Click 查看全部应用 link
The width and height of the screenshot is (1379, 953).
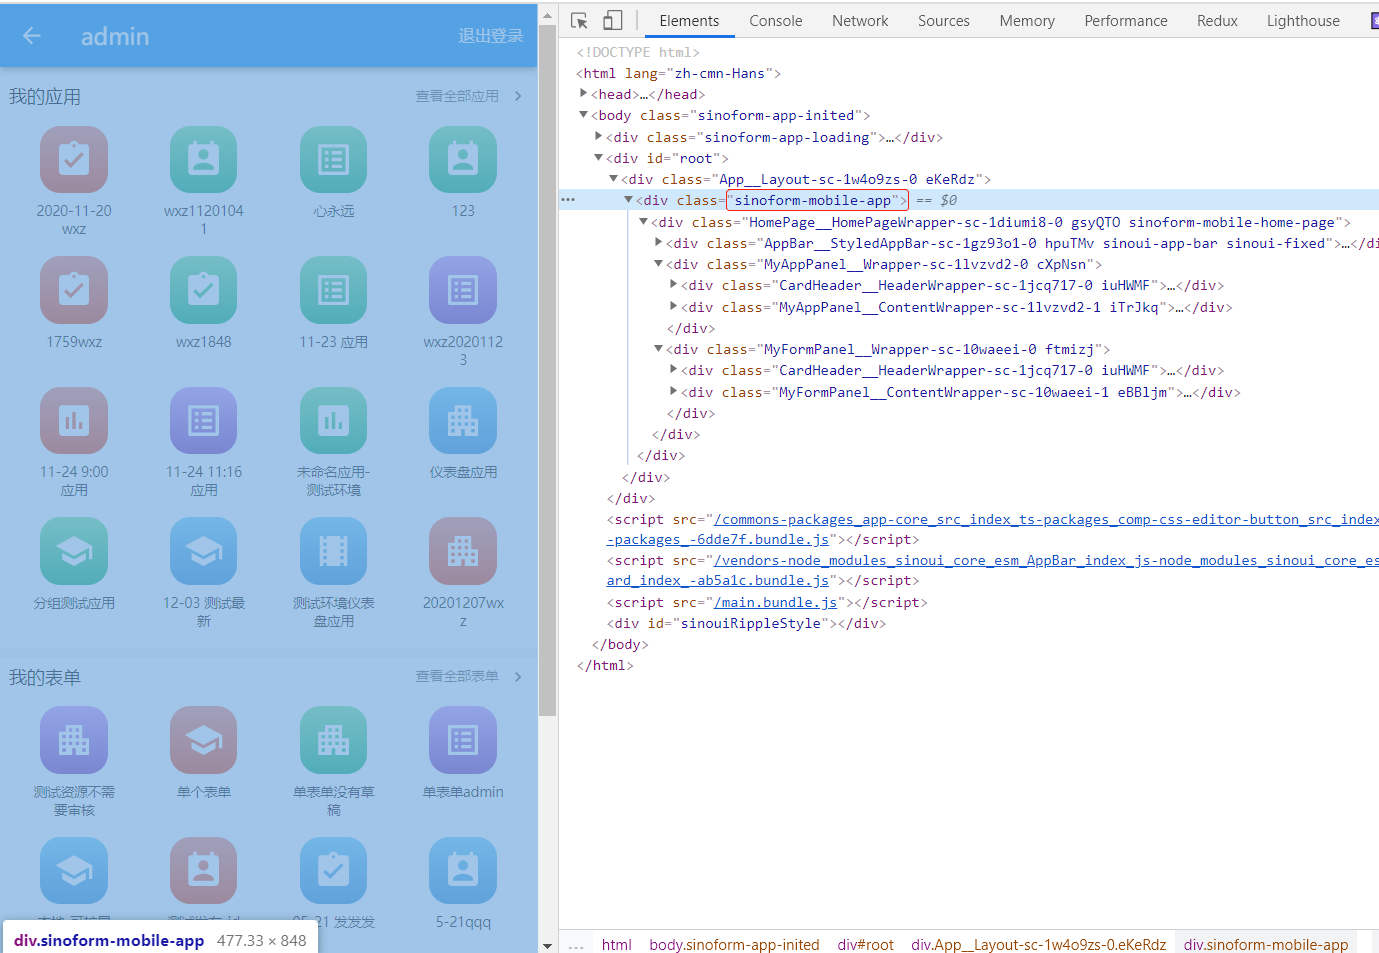[x=468, y=96]
